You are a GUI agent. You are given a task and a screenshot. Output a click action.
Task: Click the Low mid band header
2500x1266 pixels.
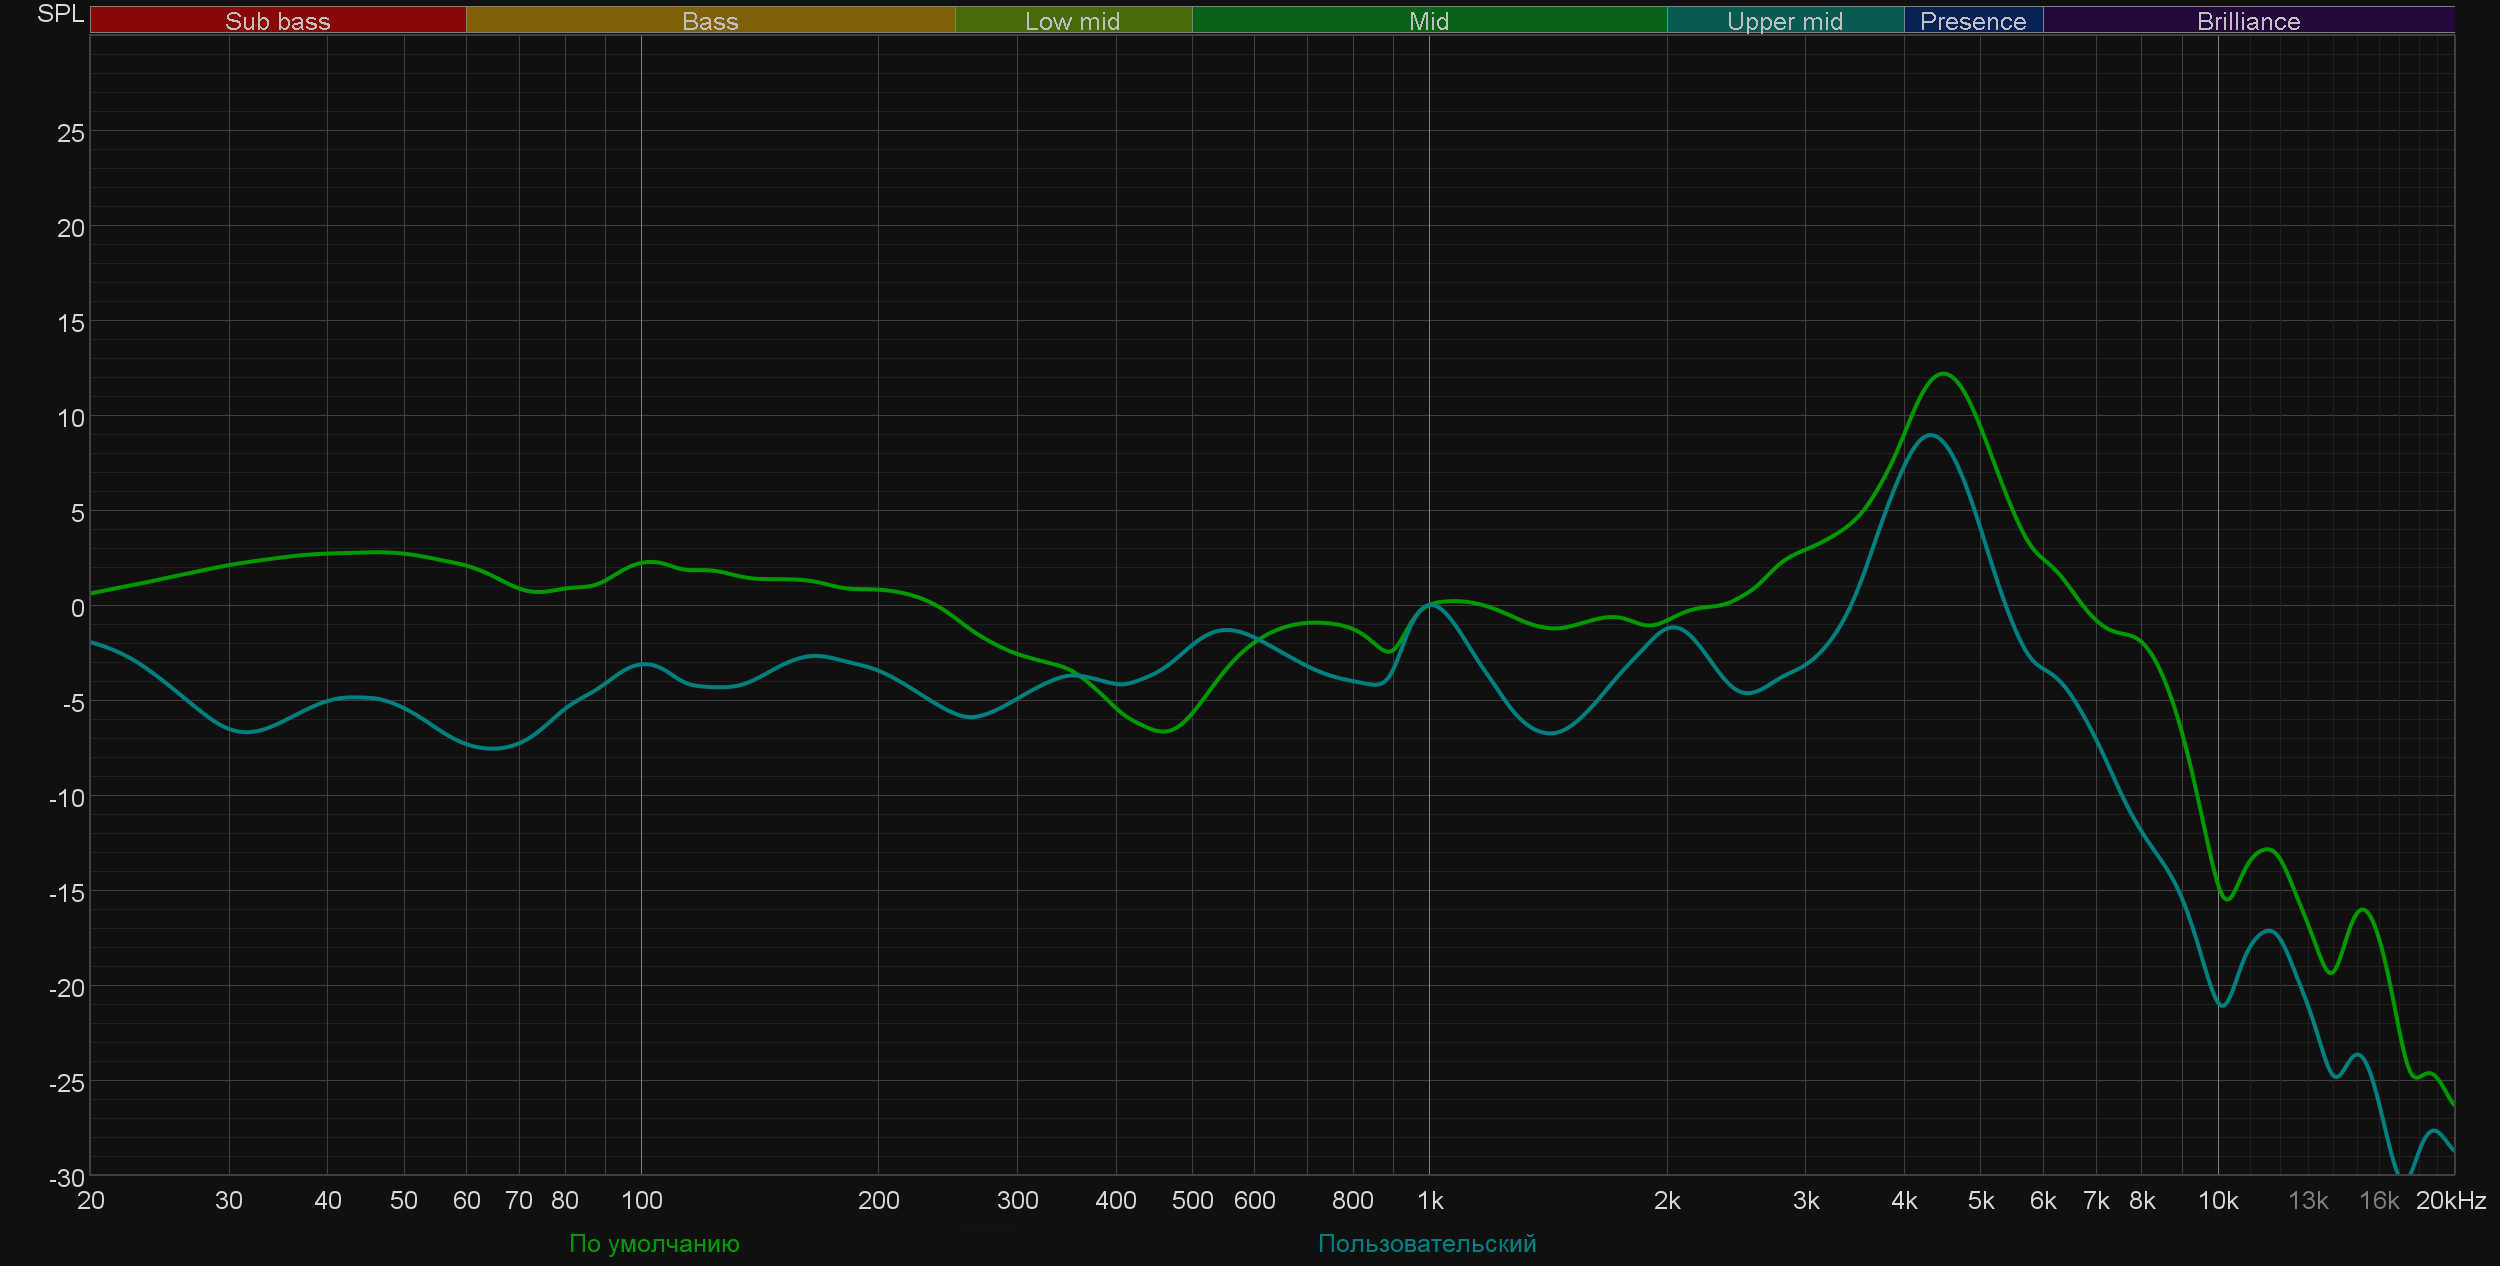click(x=1072, y=21)
